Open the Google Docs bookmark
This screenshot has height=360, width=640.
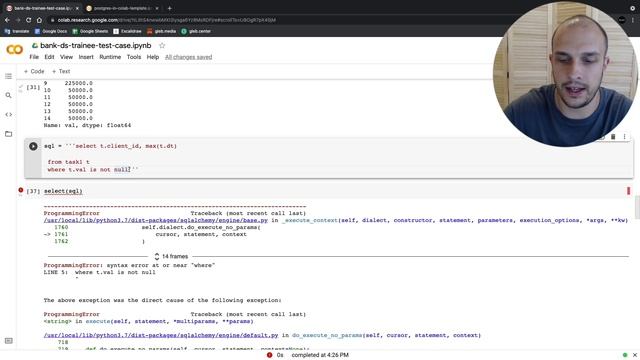point(51,31)
